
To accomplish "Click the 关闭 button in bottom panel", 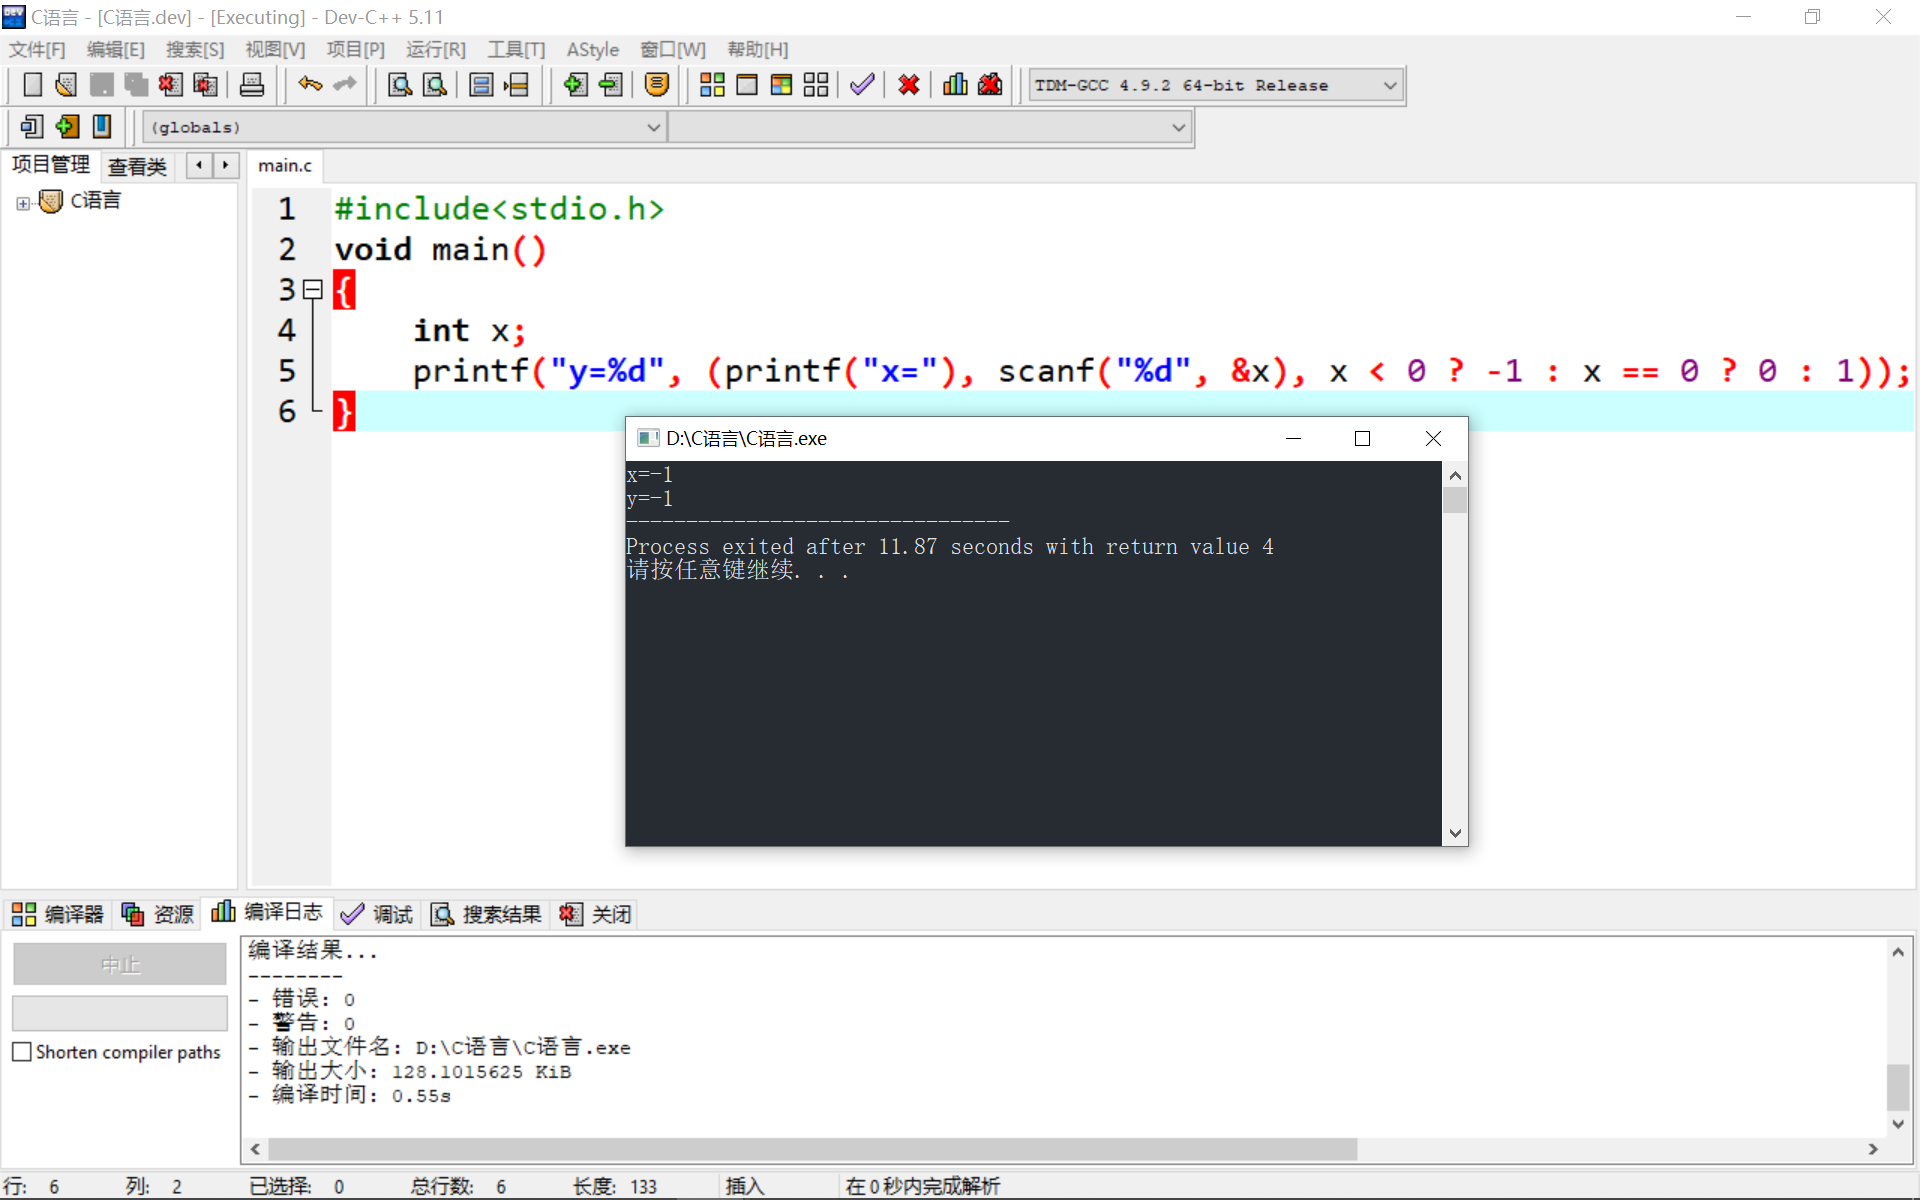I will 596,914.
